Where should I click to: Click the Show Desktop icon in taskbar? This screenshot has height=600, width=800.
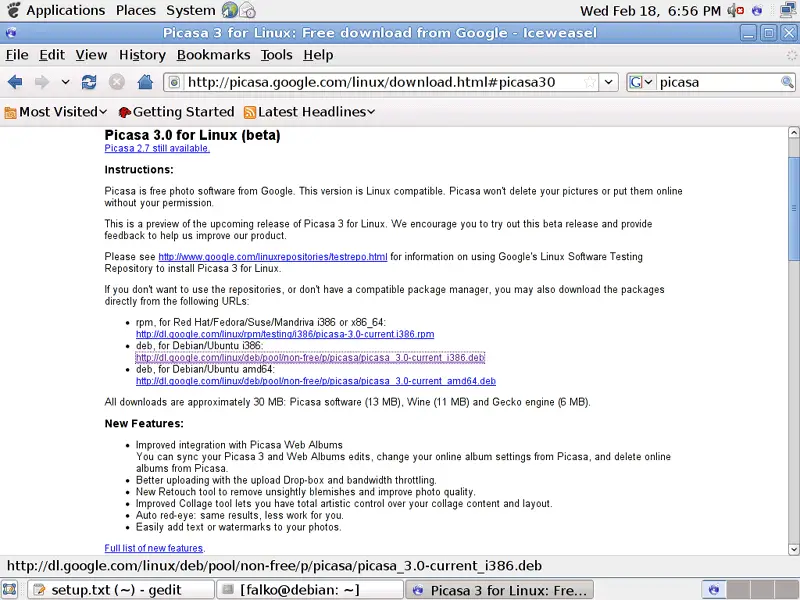[10, 590]
